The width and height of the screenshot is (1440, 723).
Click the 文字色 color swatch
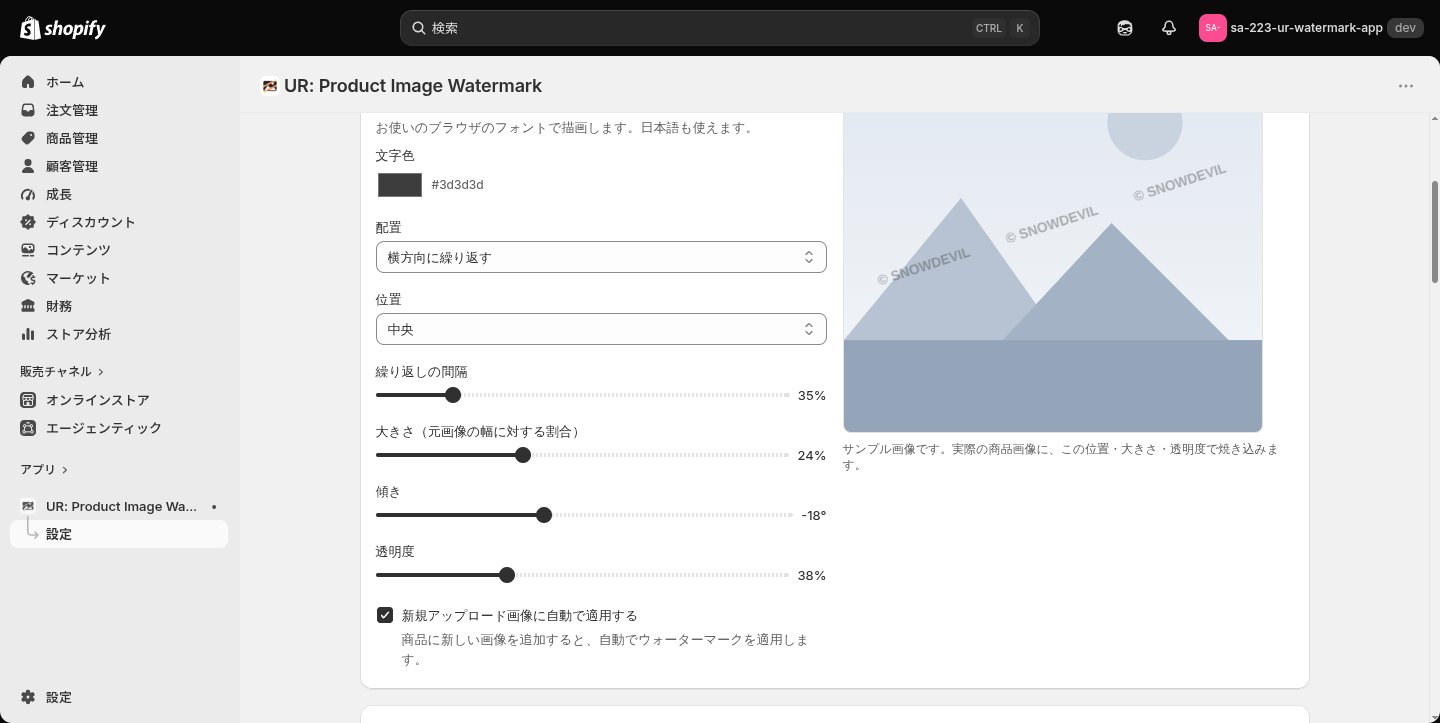pos(400,185)
